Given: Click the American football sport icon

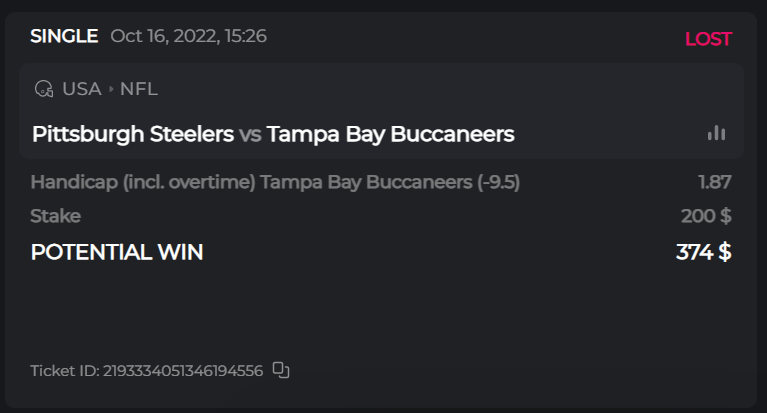Looking at the screenshot, I should tap(43, 89).
